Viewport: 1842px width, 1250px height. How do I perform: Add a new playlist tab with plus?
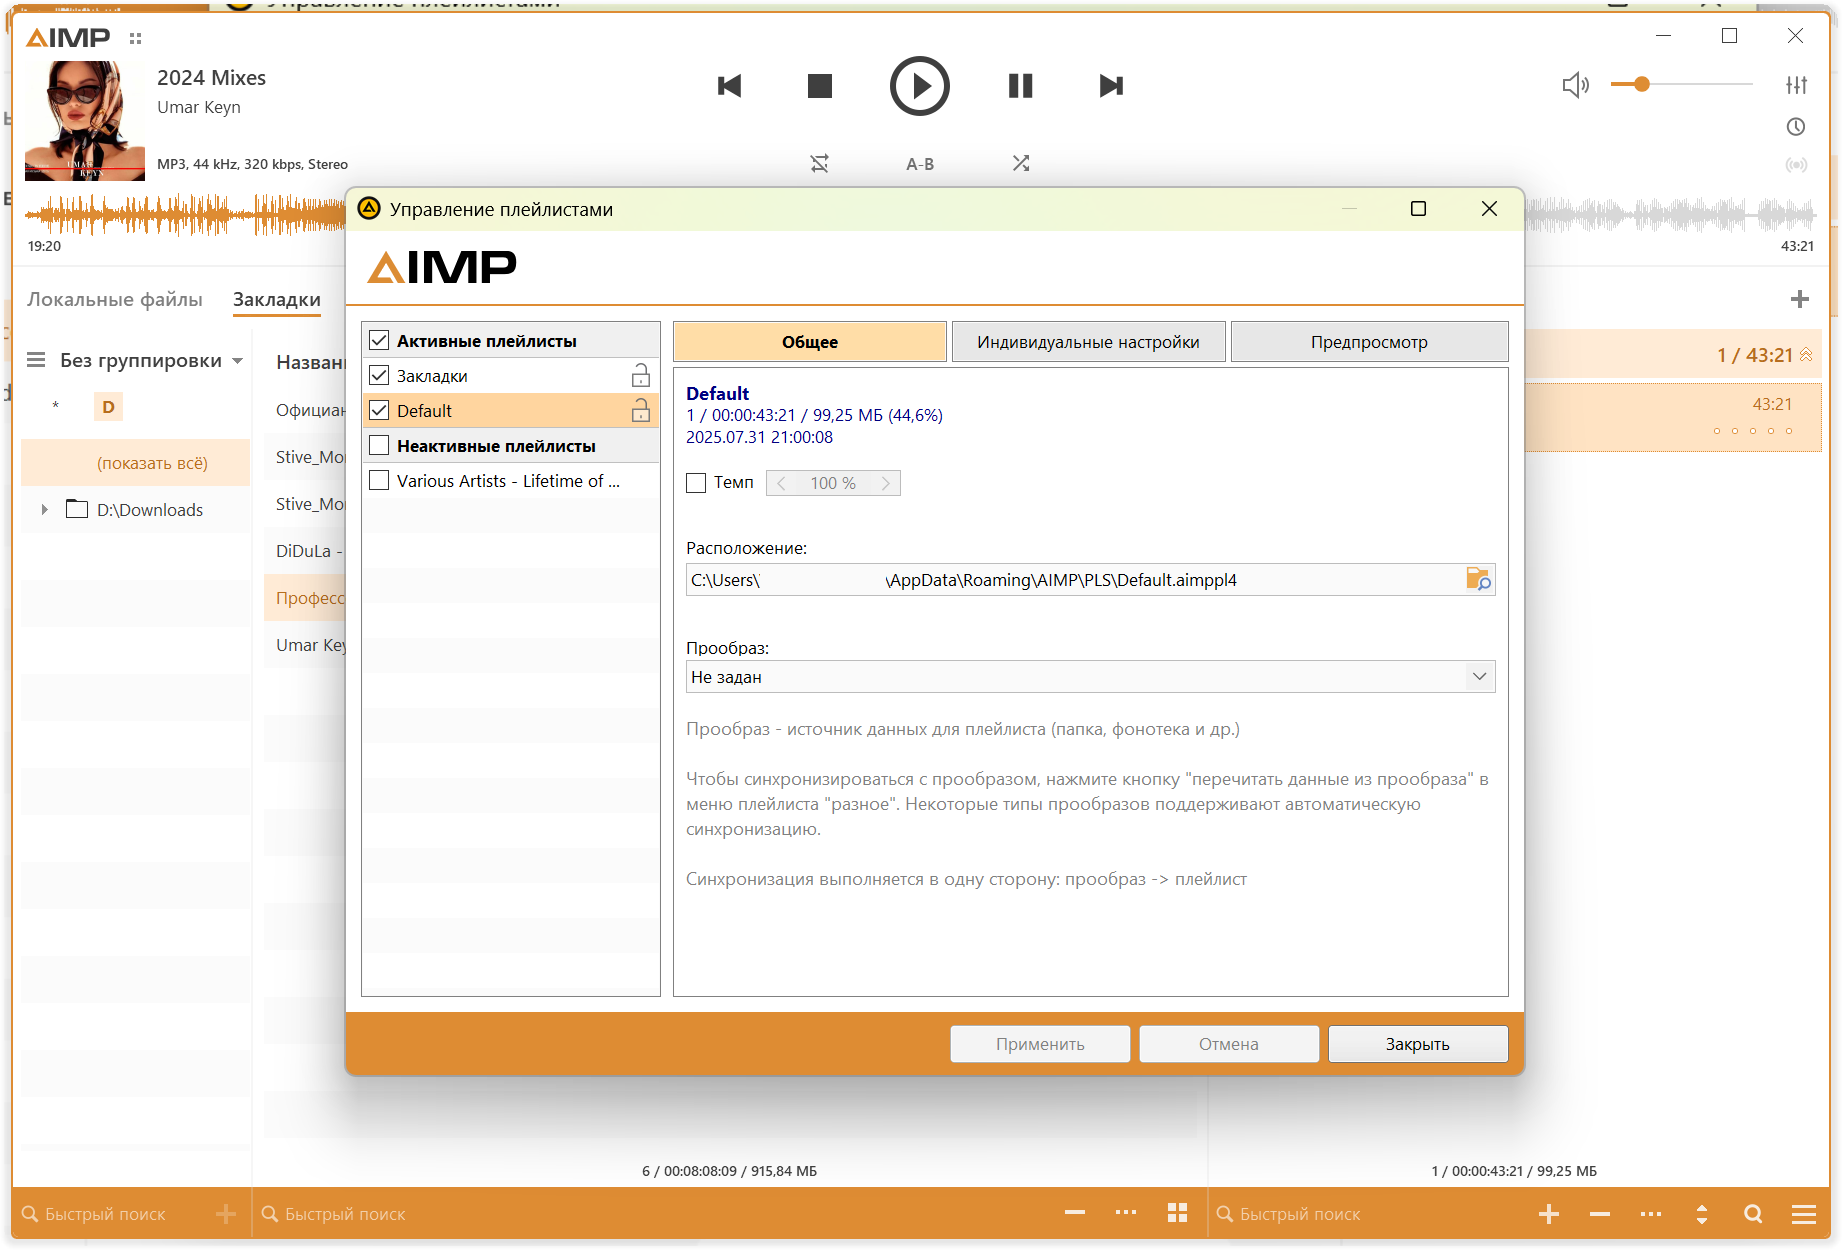1800,299
